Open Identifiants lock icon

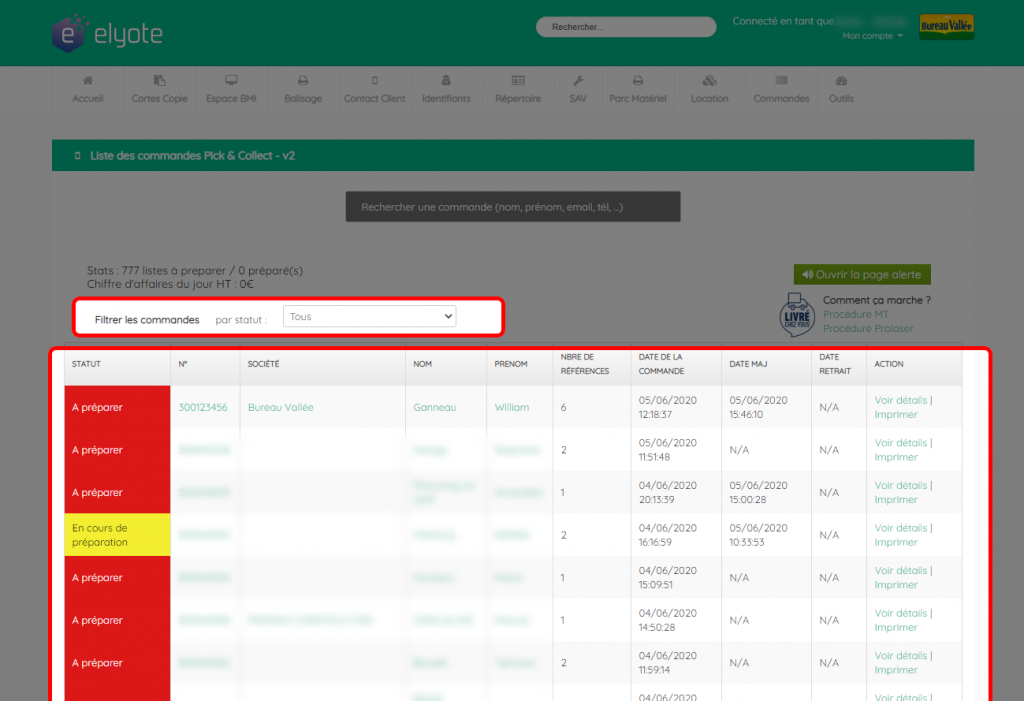(446, 80)
